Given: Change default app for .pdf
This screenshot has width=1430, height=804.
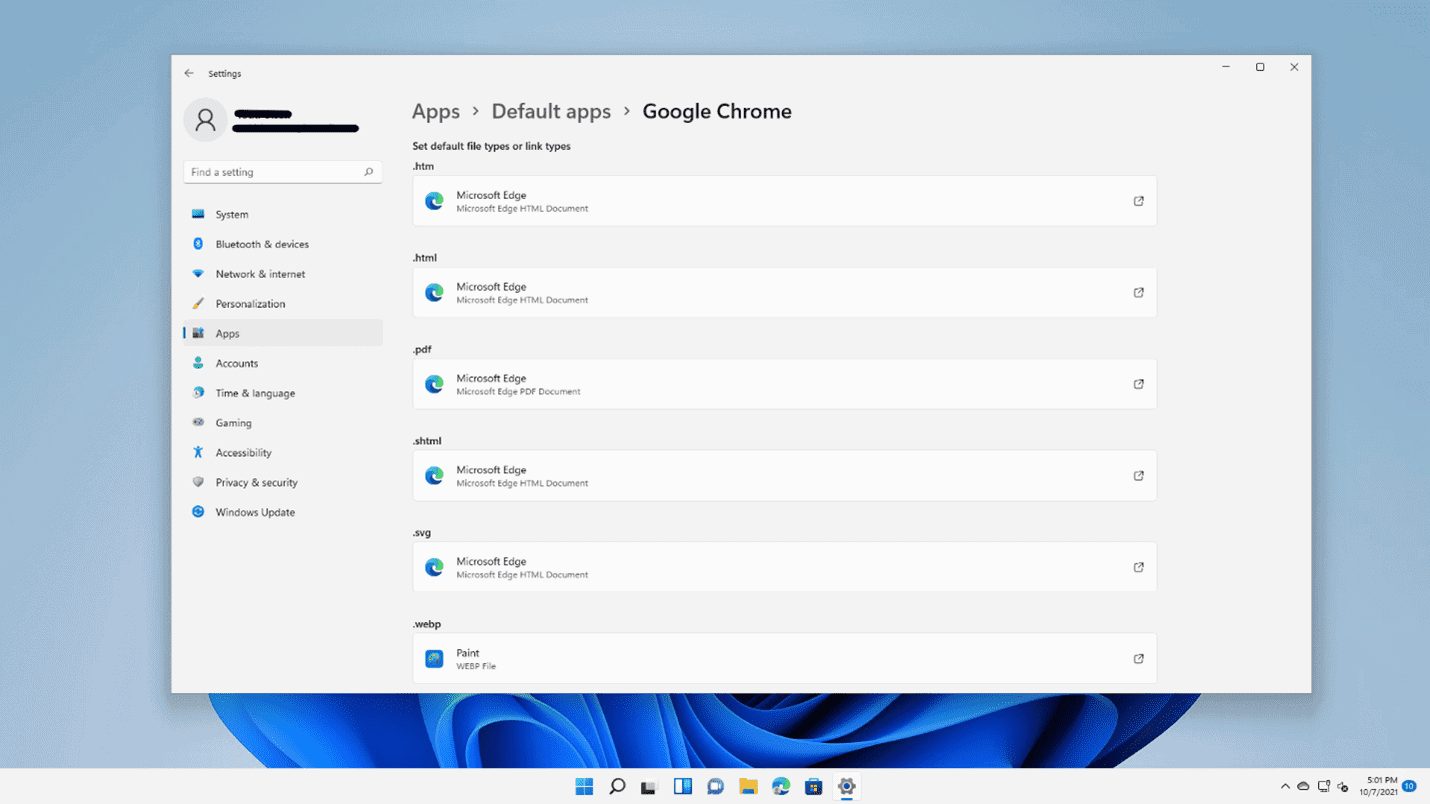Looking at the screenshot, I should point(785,384).
